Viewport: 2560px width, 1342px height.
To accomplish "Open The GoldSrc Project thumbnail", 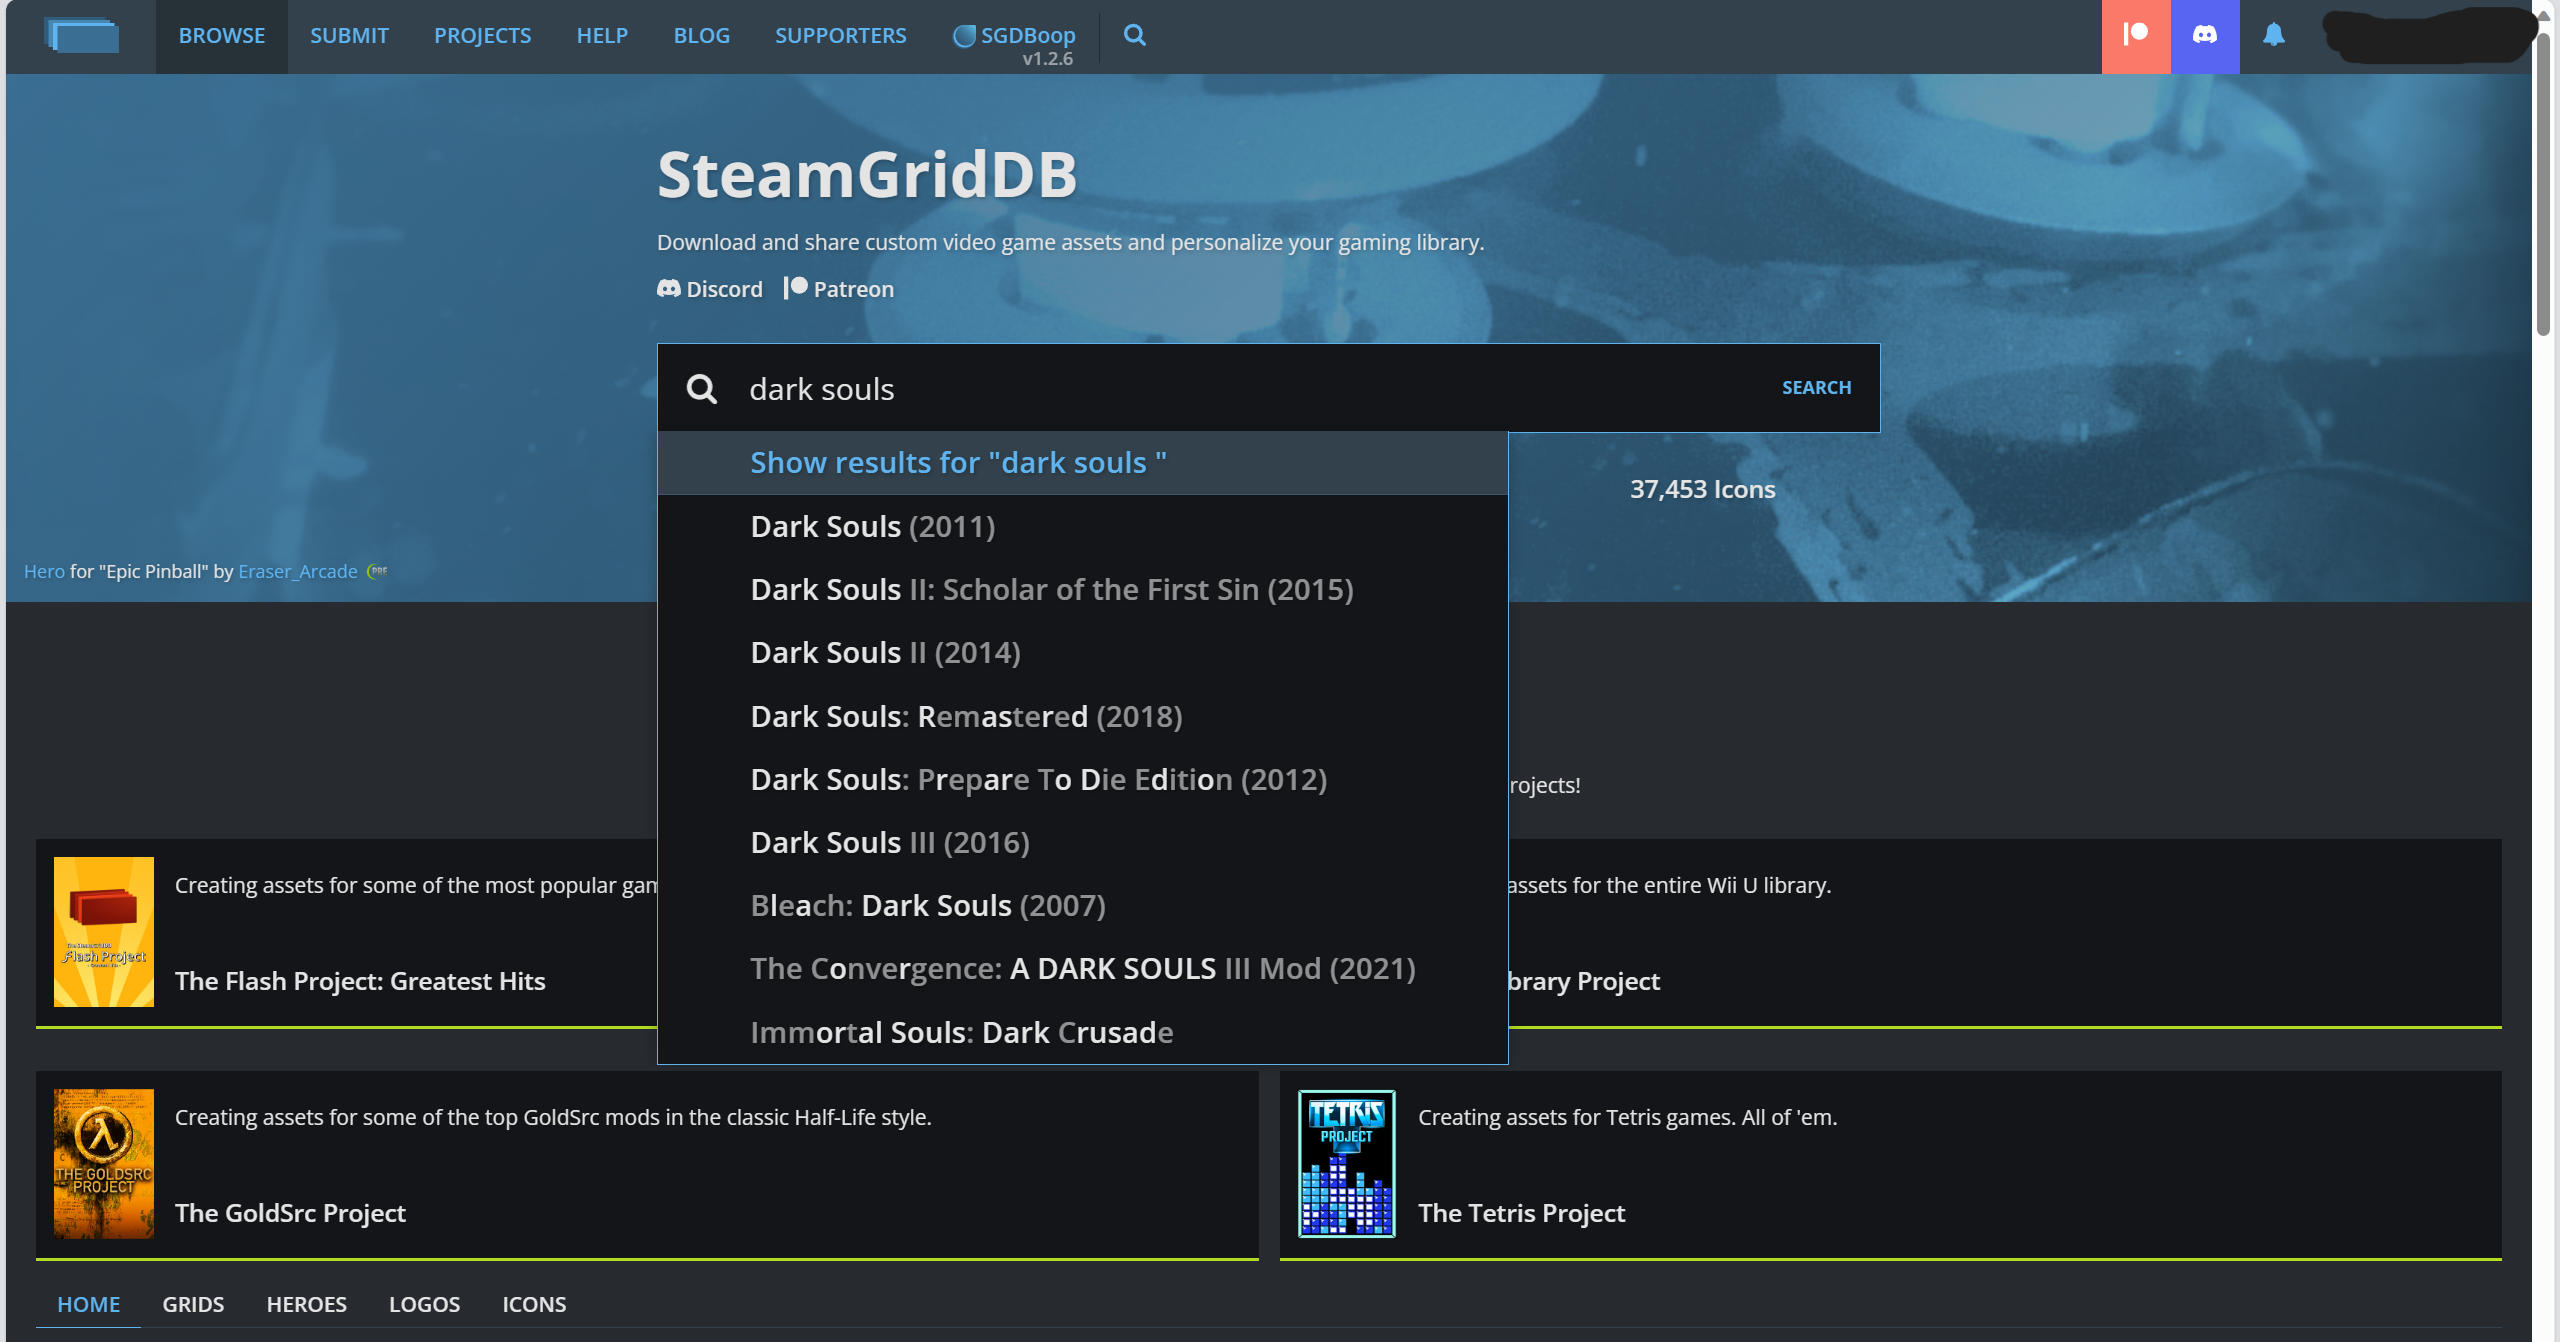I will [x=104, y=1163].
